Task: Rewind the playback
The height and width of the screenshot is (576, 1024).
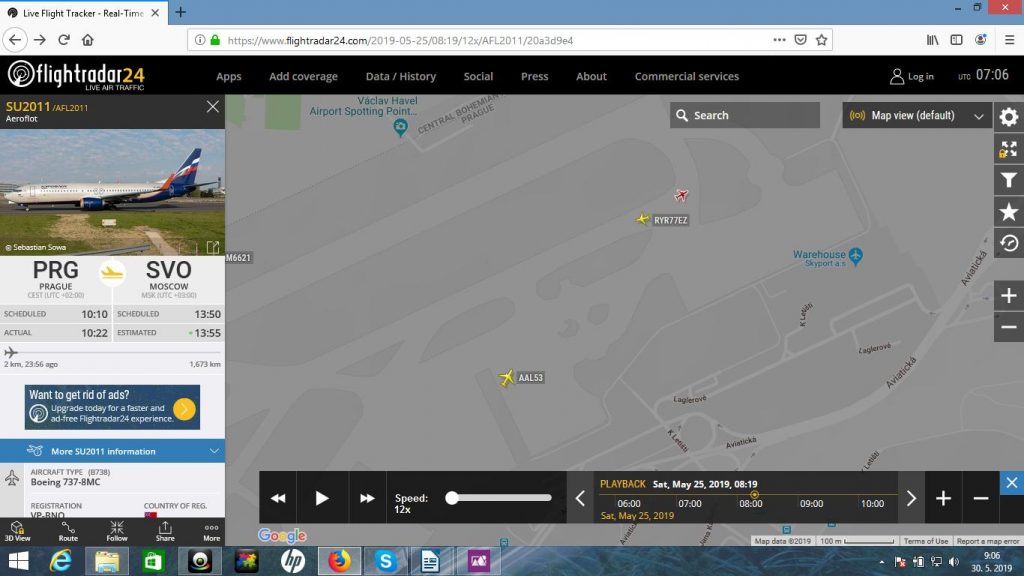Action: click(278, 498)
